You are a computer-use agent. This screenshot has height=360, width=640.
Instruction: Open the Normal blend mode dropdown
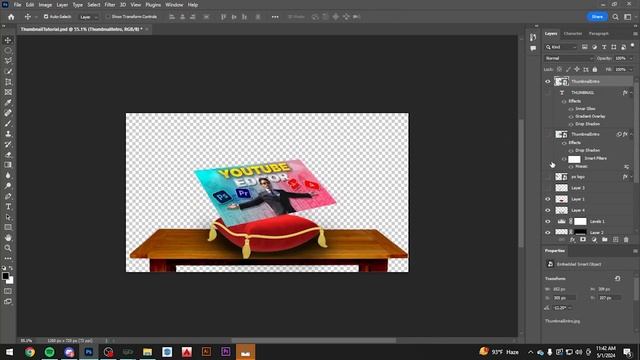pyautogui.click(x=569, y=58)
